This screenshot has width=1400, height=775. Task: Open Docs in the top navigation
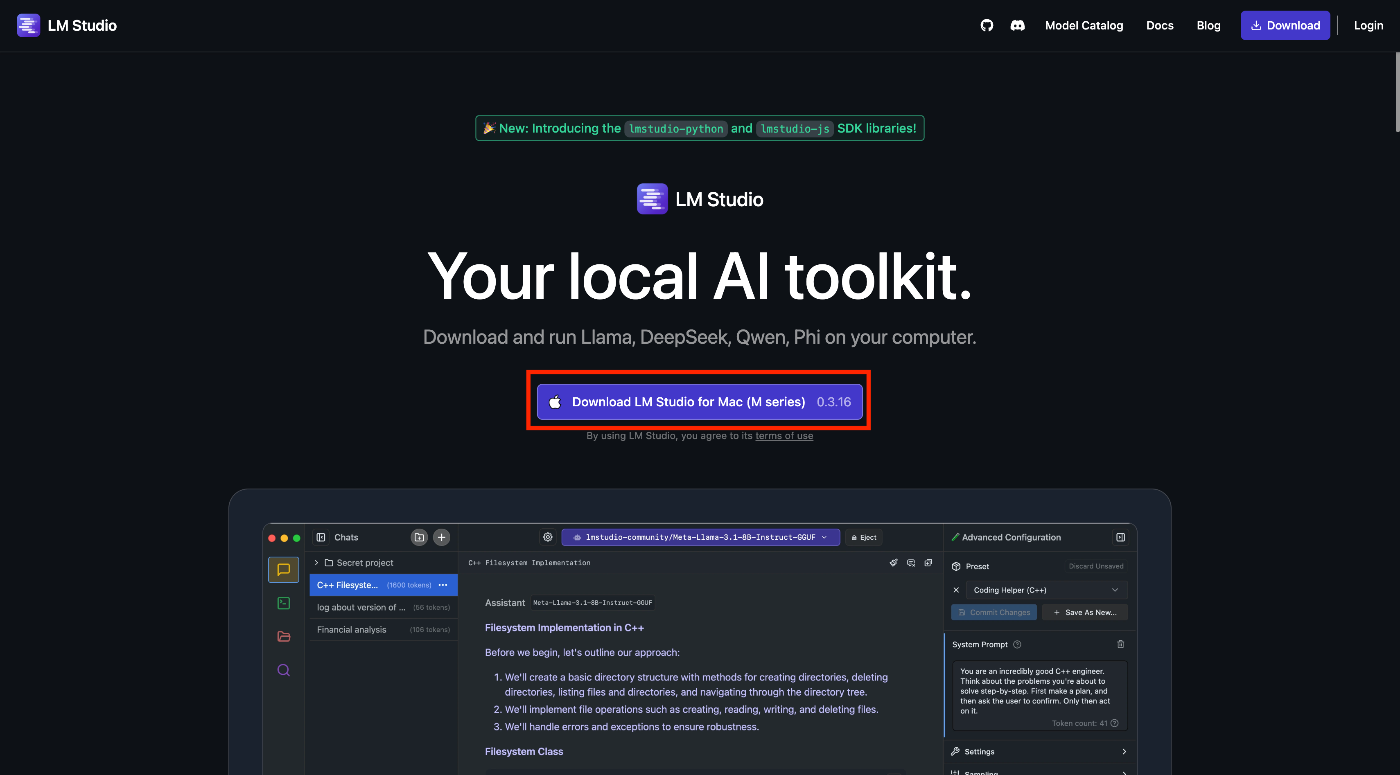1160,26
